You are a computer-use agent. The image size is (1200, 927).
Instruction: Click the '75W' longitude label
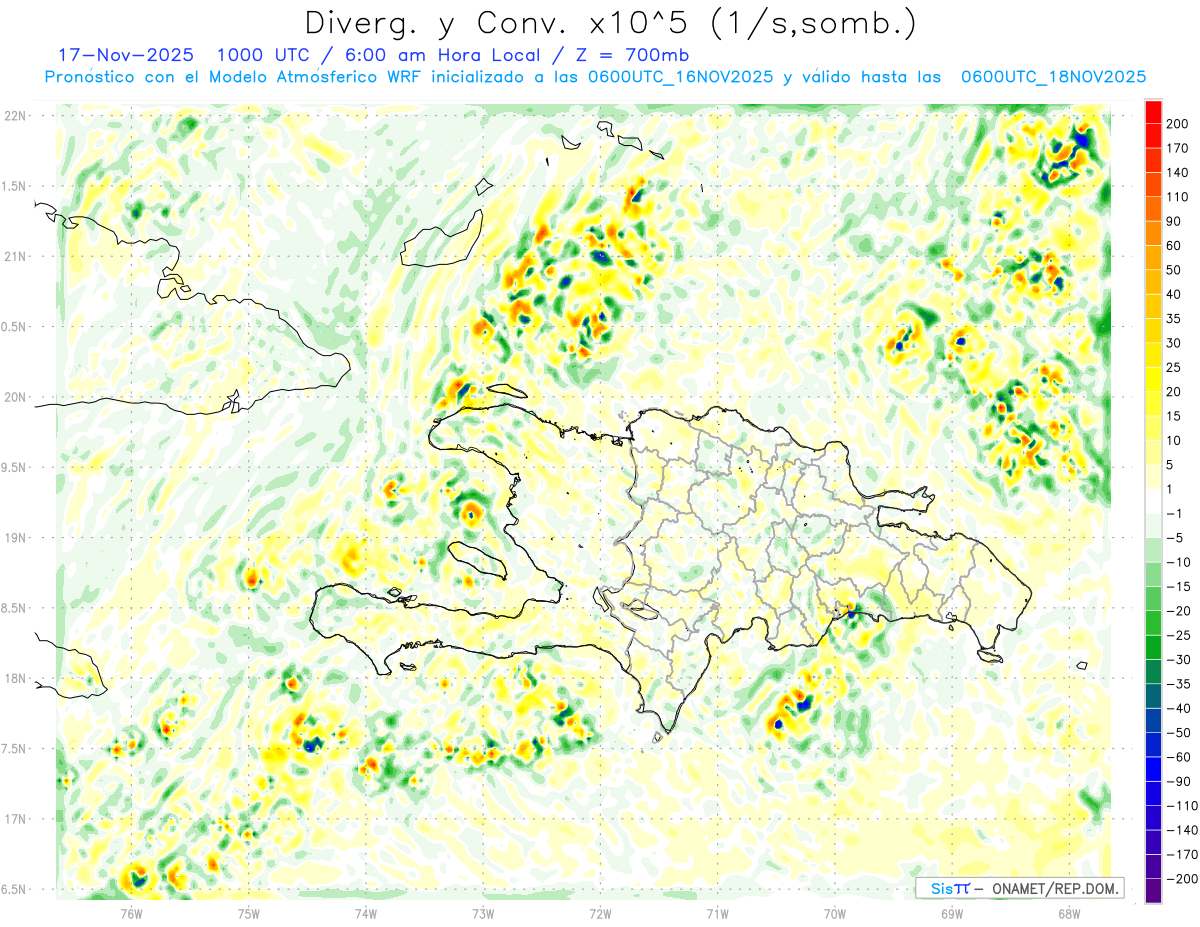[x=249, y=913]
